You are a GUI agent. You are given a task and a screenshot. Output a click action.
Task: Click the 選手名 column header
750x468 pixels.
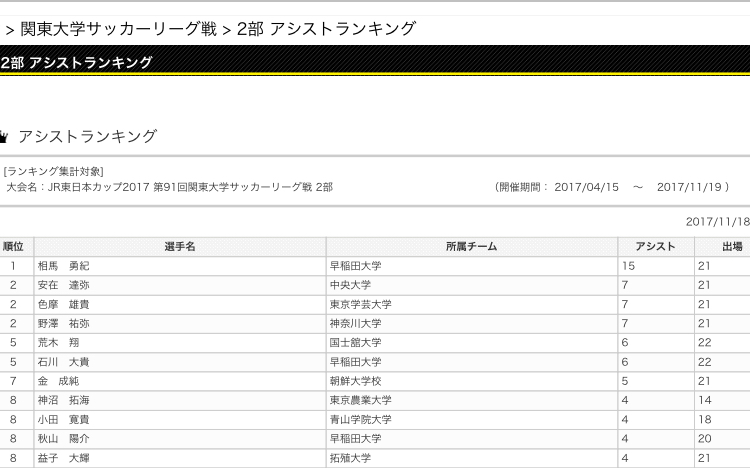click(x=180, y=247)
